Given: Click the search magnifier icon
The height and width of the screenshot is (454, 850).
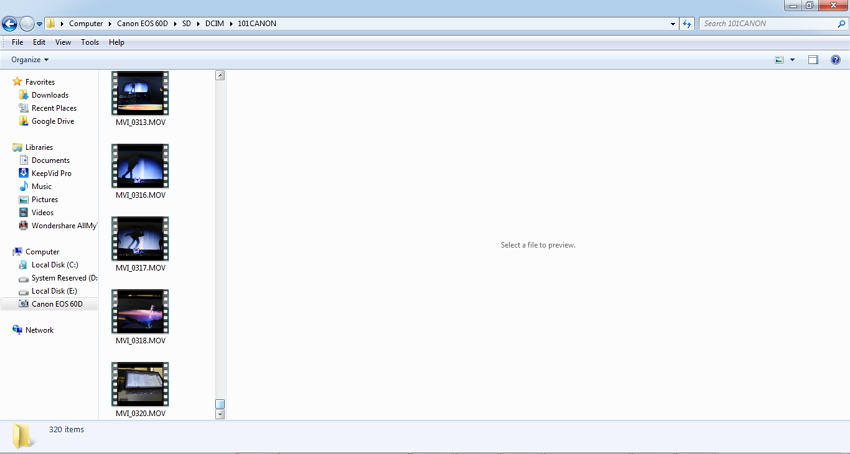Looking at the screenshot, I should click(841, 24).
